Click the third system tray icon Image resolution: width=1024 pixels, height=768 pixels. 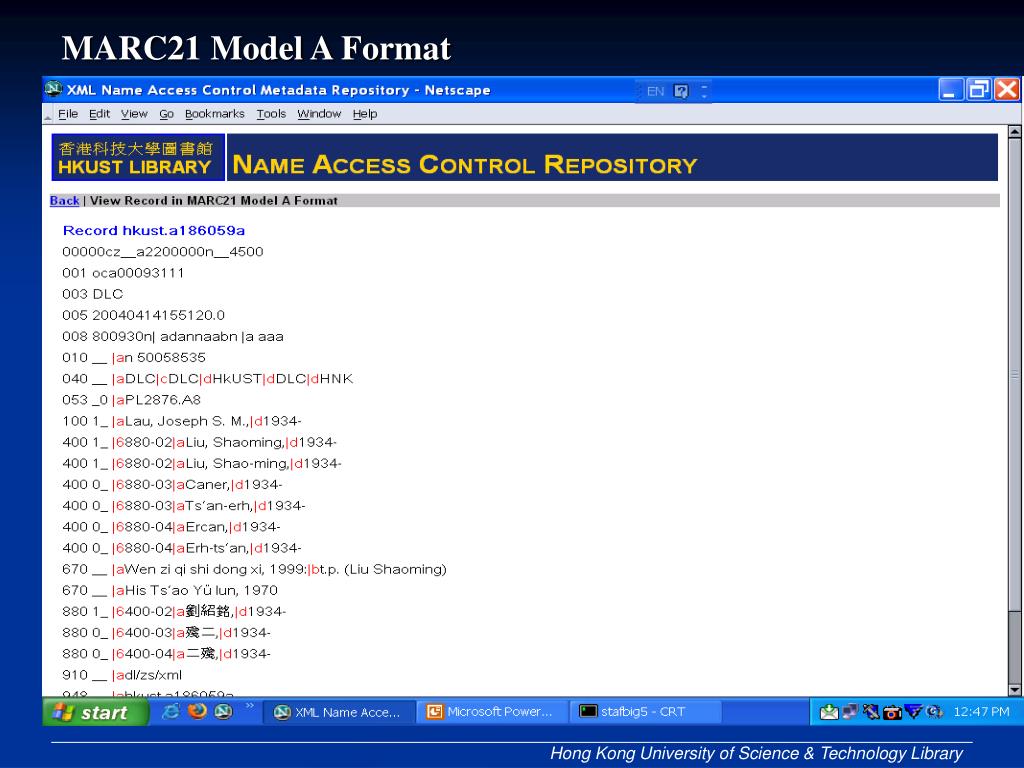pyautogui.click(x=871, y=711)
